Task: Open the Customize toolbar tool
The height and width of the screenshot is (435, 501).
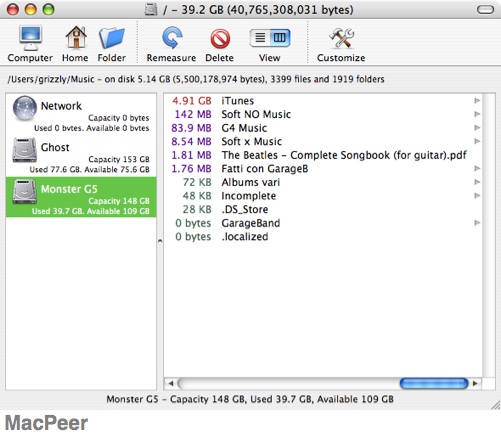Action: 341,38
